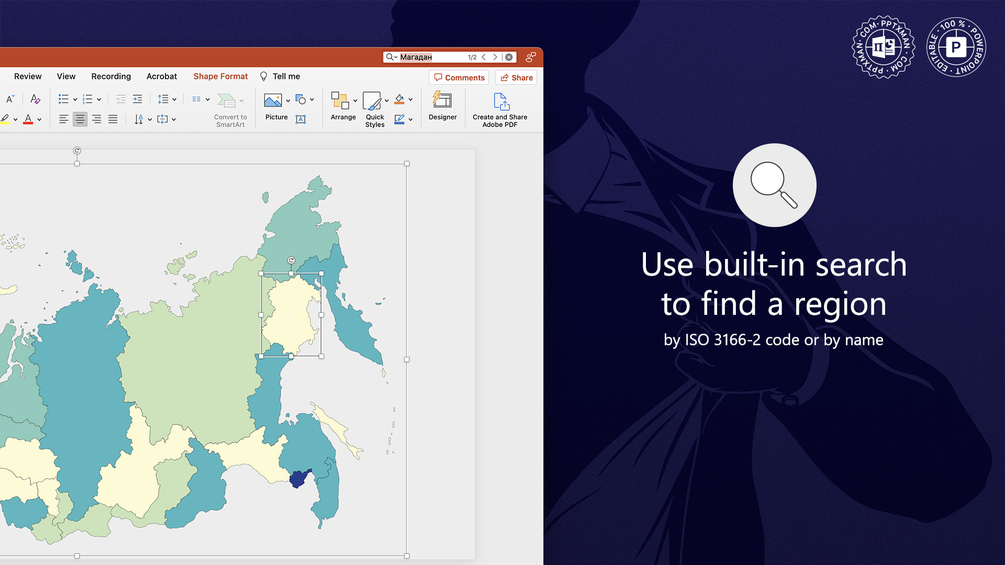Image resolution: width=1005 pixels, height=565 pixels.
Task: Click inside the search field containing Магадан
Action: [433, 57]
